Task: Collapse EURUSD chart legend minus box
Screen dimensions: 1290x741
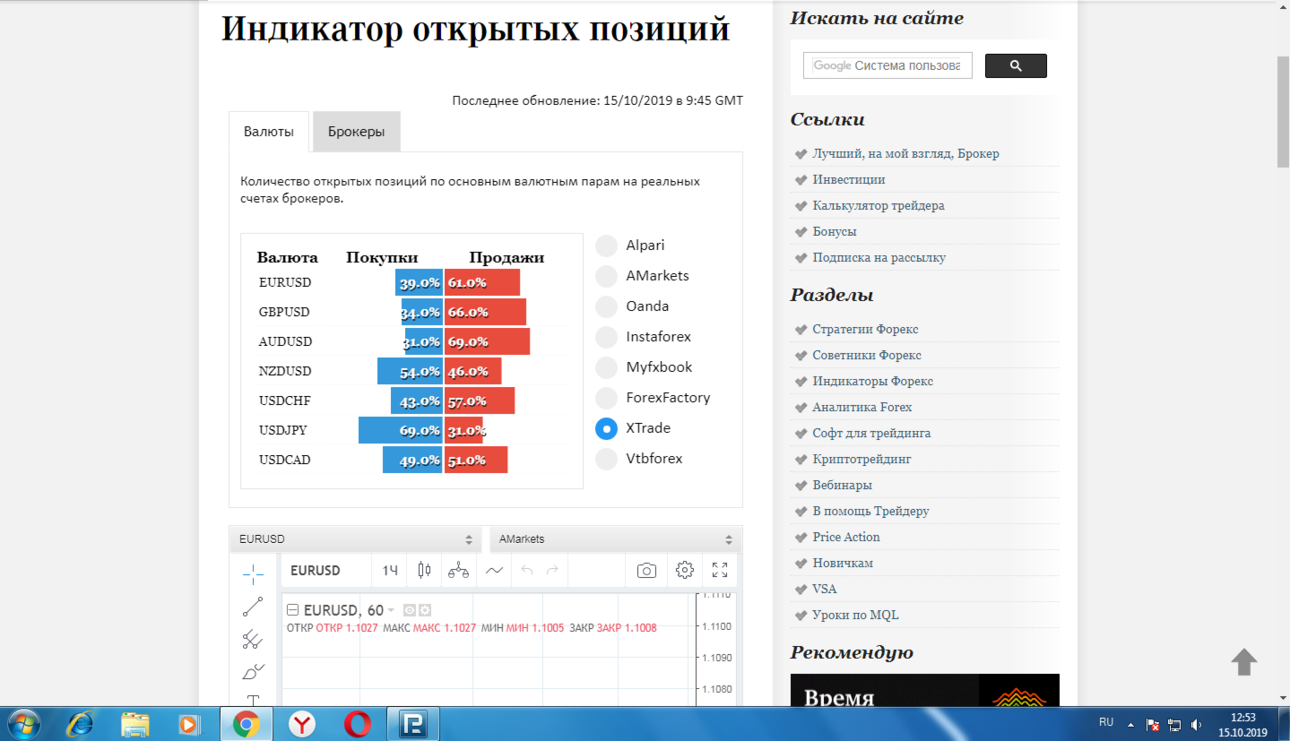Action: [x=293, y=610]
